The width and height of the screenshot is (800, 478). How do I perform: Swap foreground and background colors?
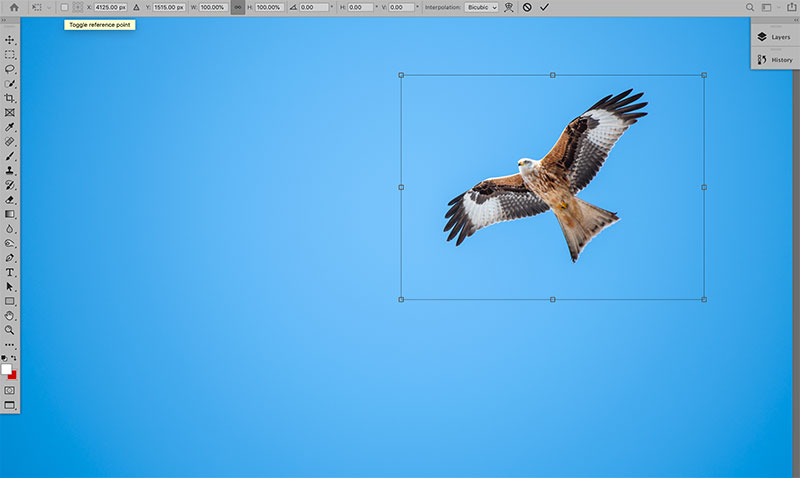click(14, 358)
